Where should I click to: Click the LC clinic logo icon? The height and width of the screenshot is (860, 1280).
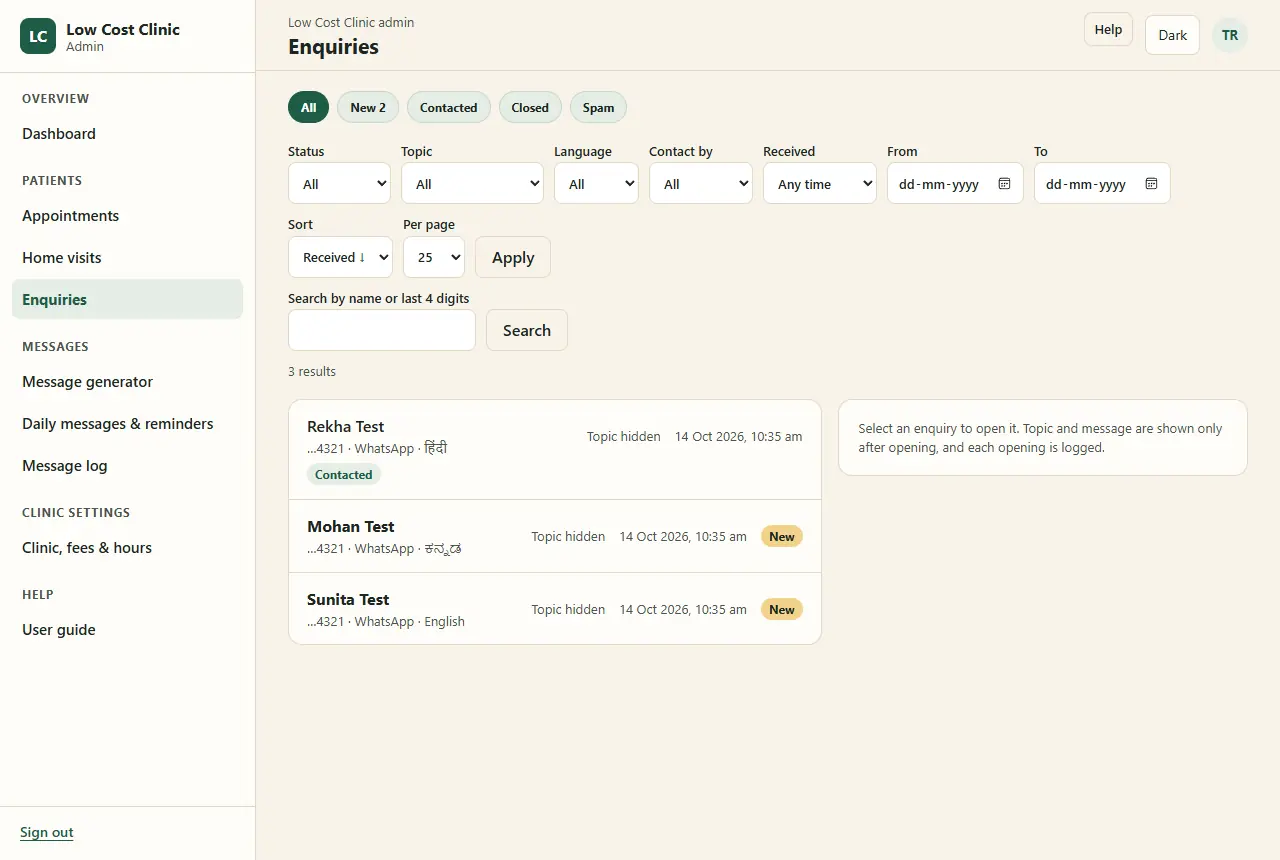point(38,36)
